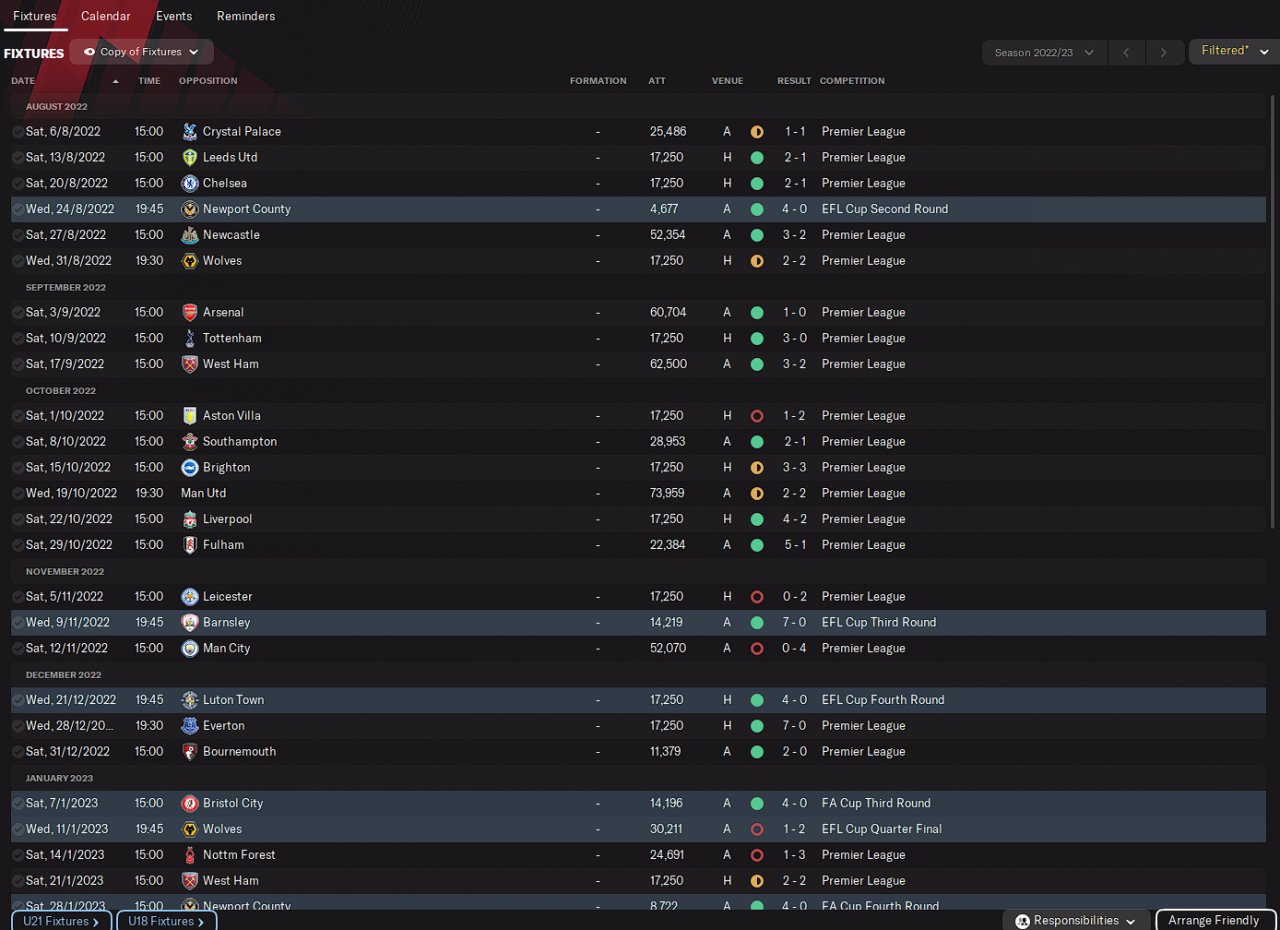Click the Aston Villa club badge
Screen dimensions: 1280x930
[190, 416]
